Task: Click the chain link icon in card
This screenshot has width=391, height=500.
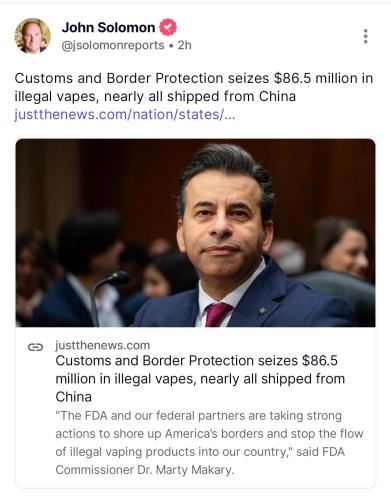Action: pyautogui.click(x=35, y=347)
